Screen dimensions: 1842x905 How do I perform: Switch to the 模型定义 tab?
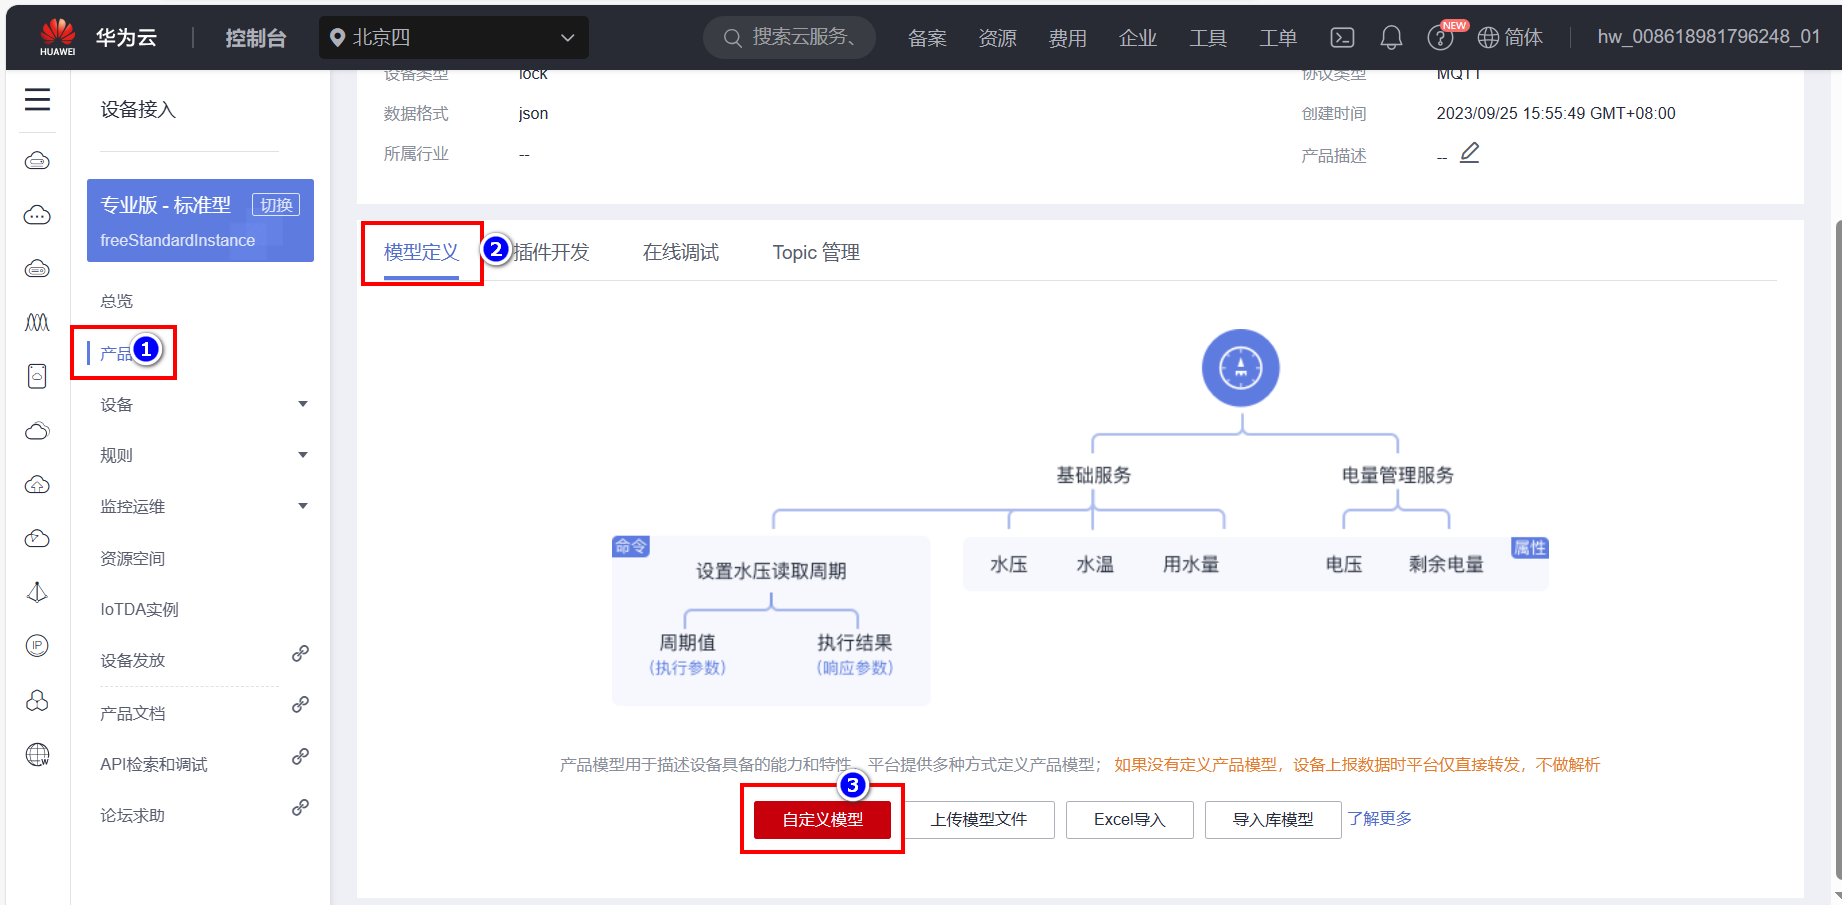[421, 253]
